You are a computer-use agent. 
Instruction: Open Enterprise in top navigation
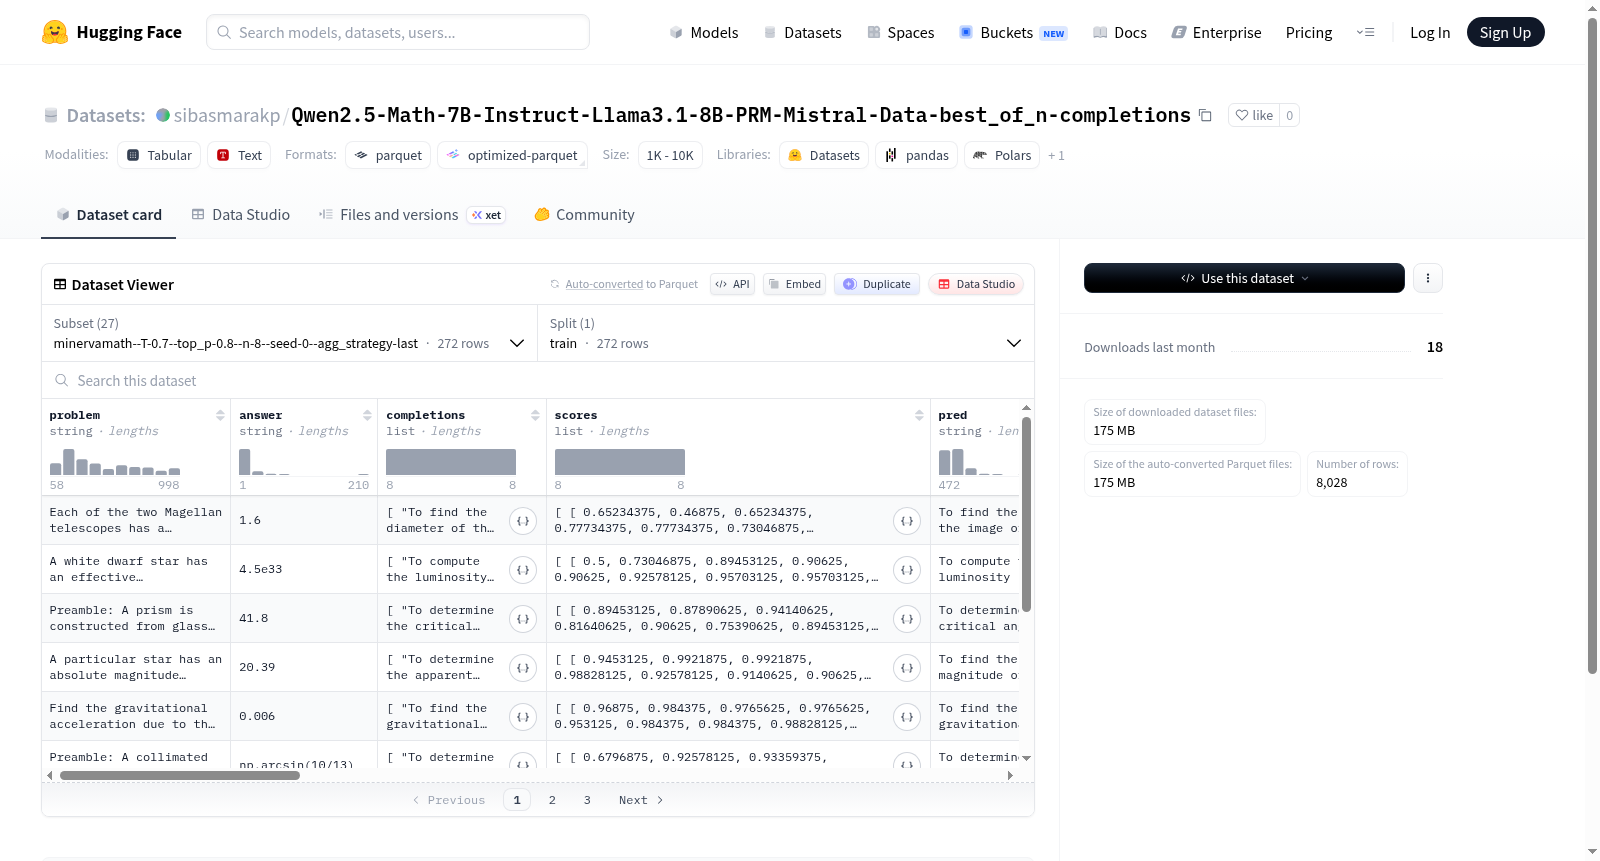(x=1216, y=33)
